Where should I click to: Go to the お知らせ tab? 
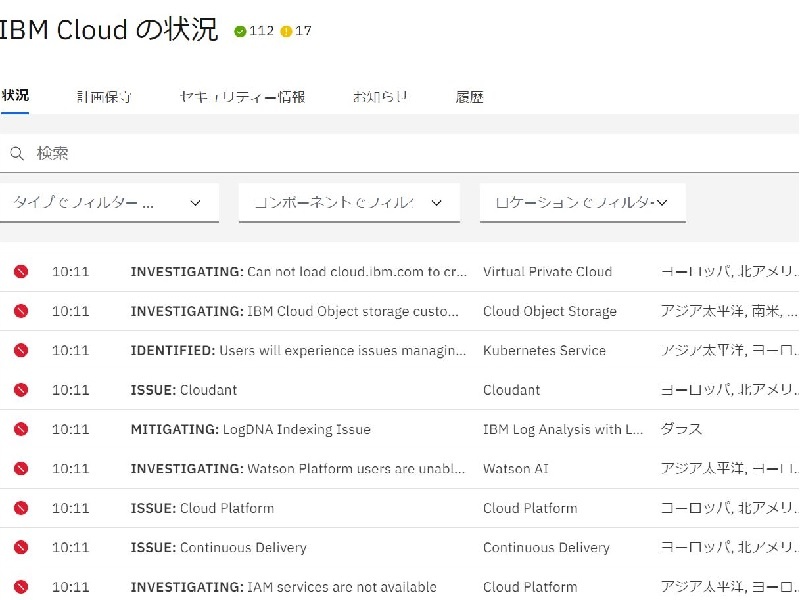click(x=380, y=97)
